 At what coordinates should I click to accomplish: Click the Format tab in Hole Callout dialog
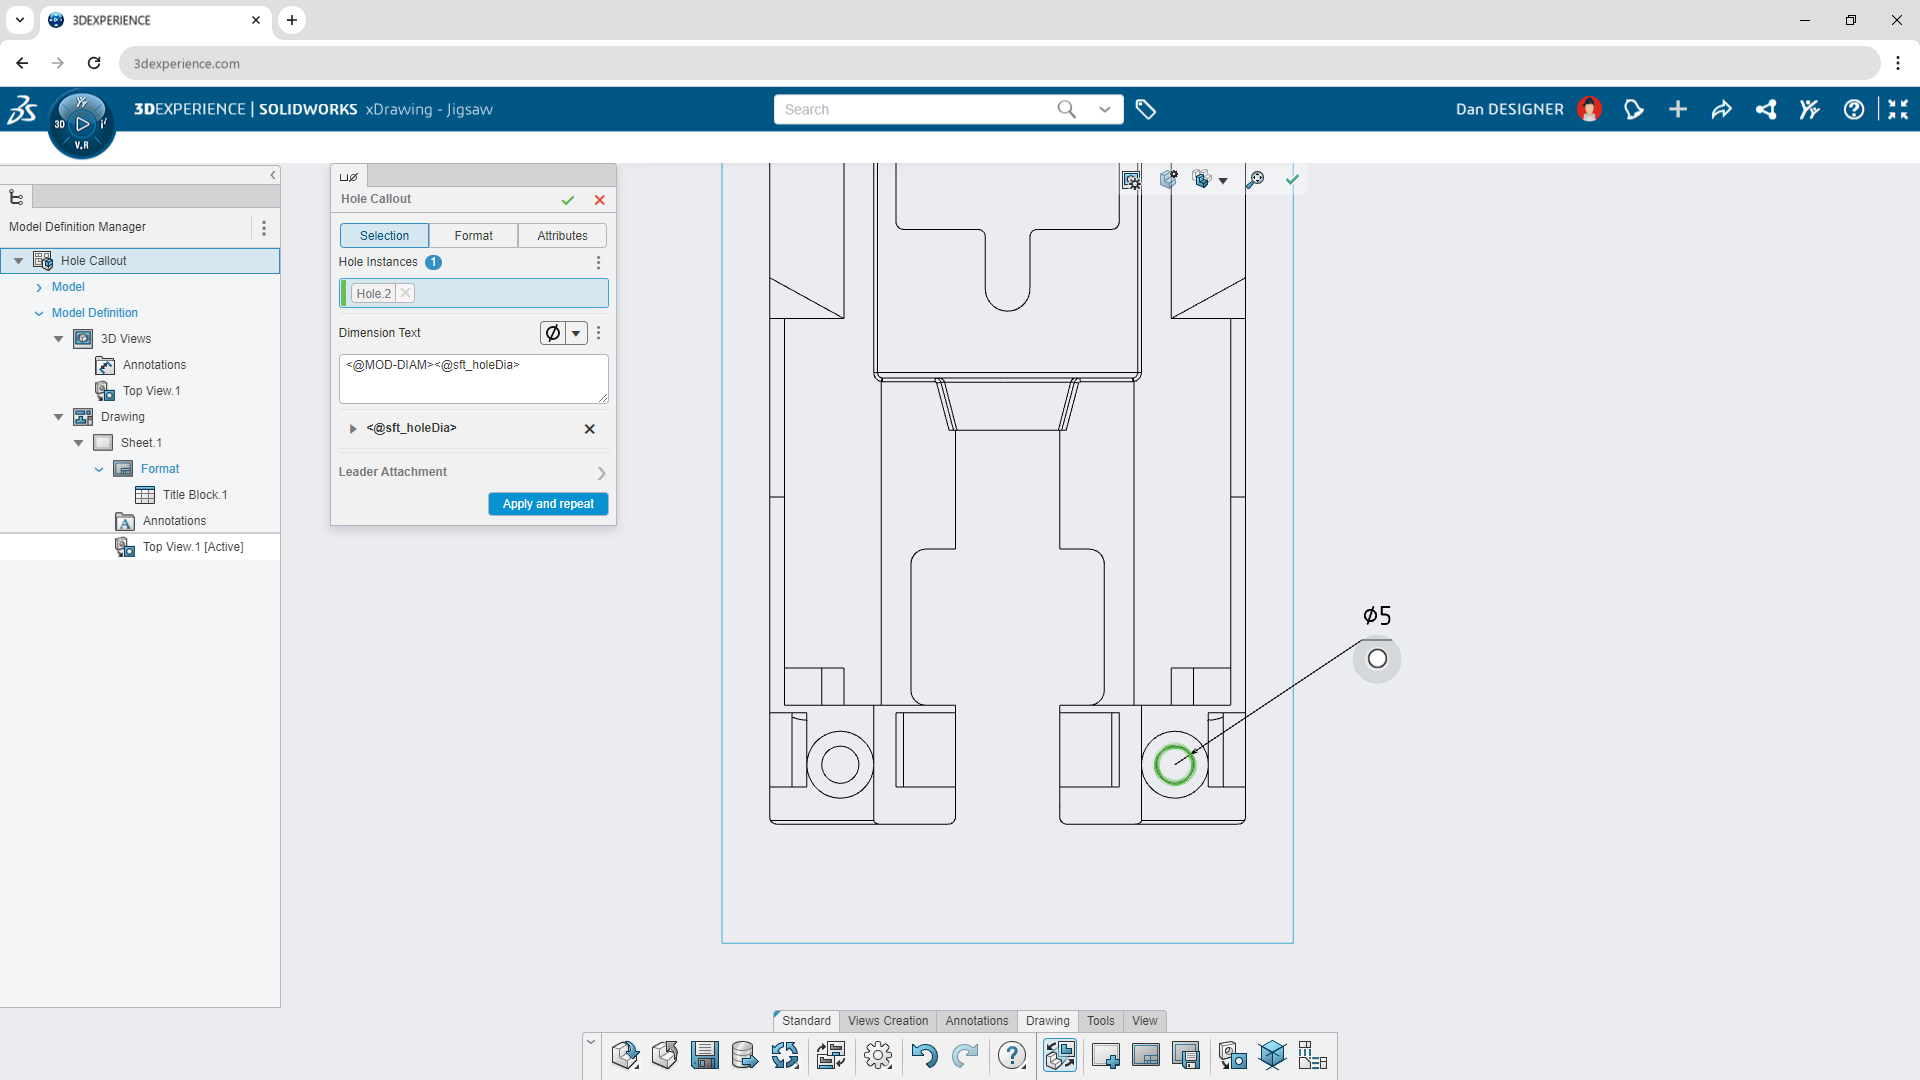click(x=473, y=235)
